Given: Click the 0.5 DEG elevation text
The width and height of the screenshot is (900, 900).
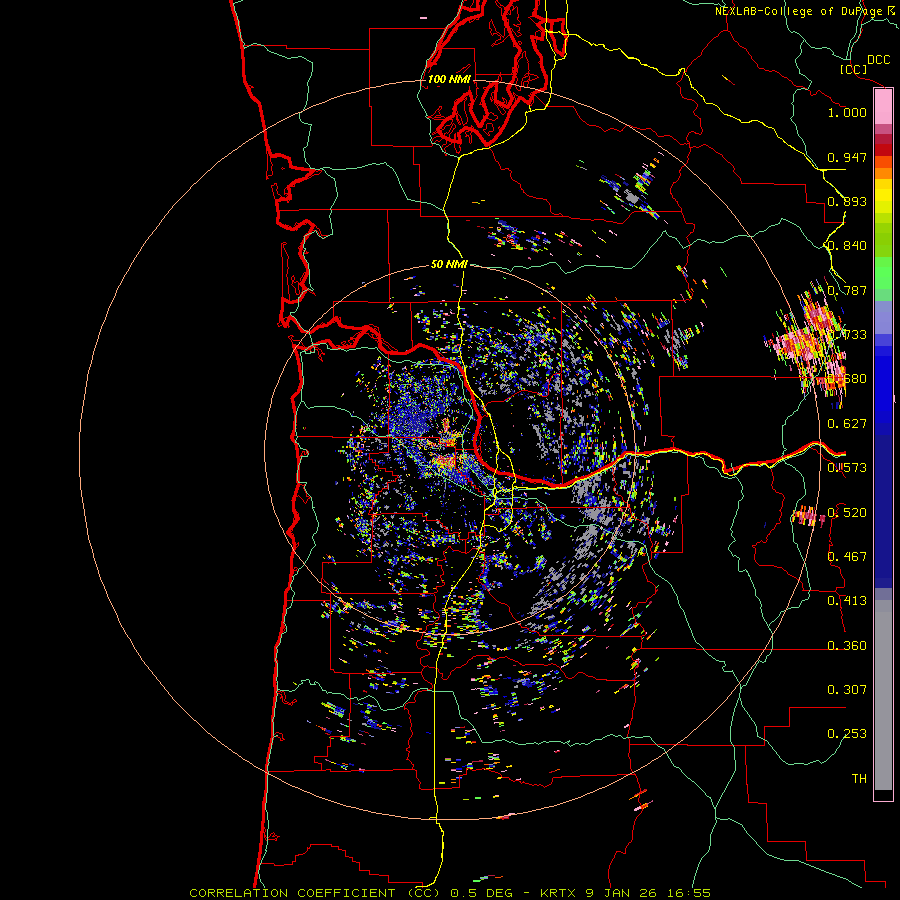Looking at the screenshot, I should [x=481, y=893].
